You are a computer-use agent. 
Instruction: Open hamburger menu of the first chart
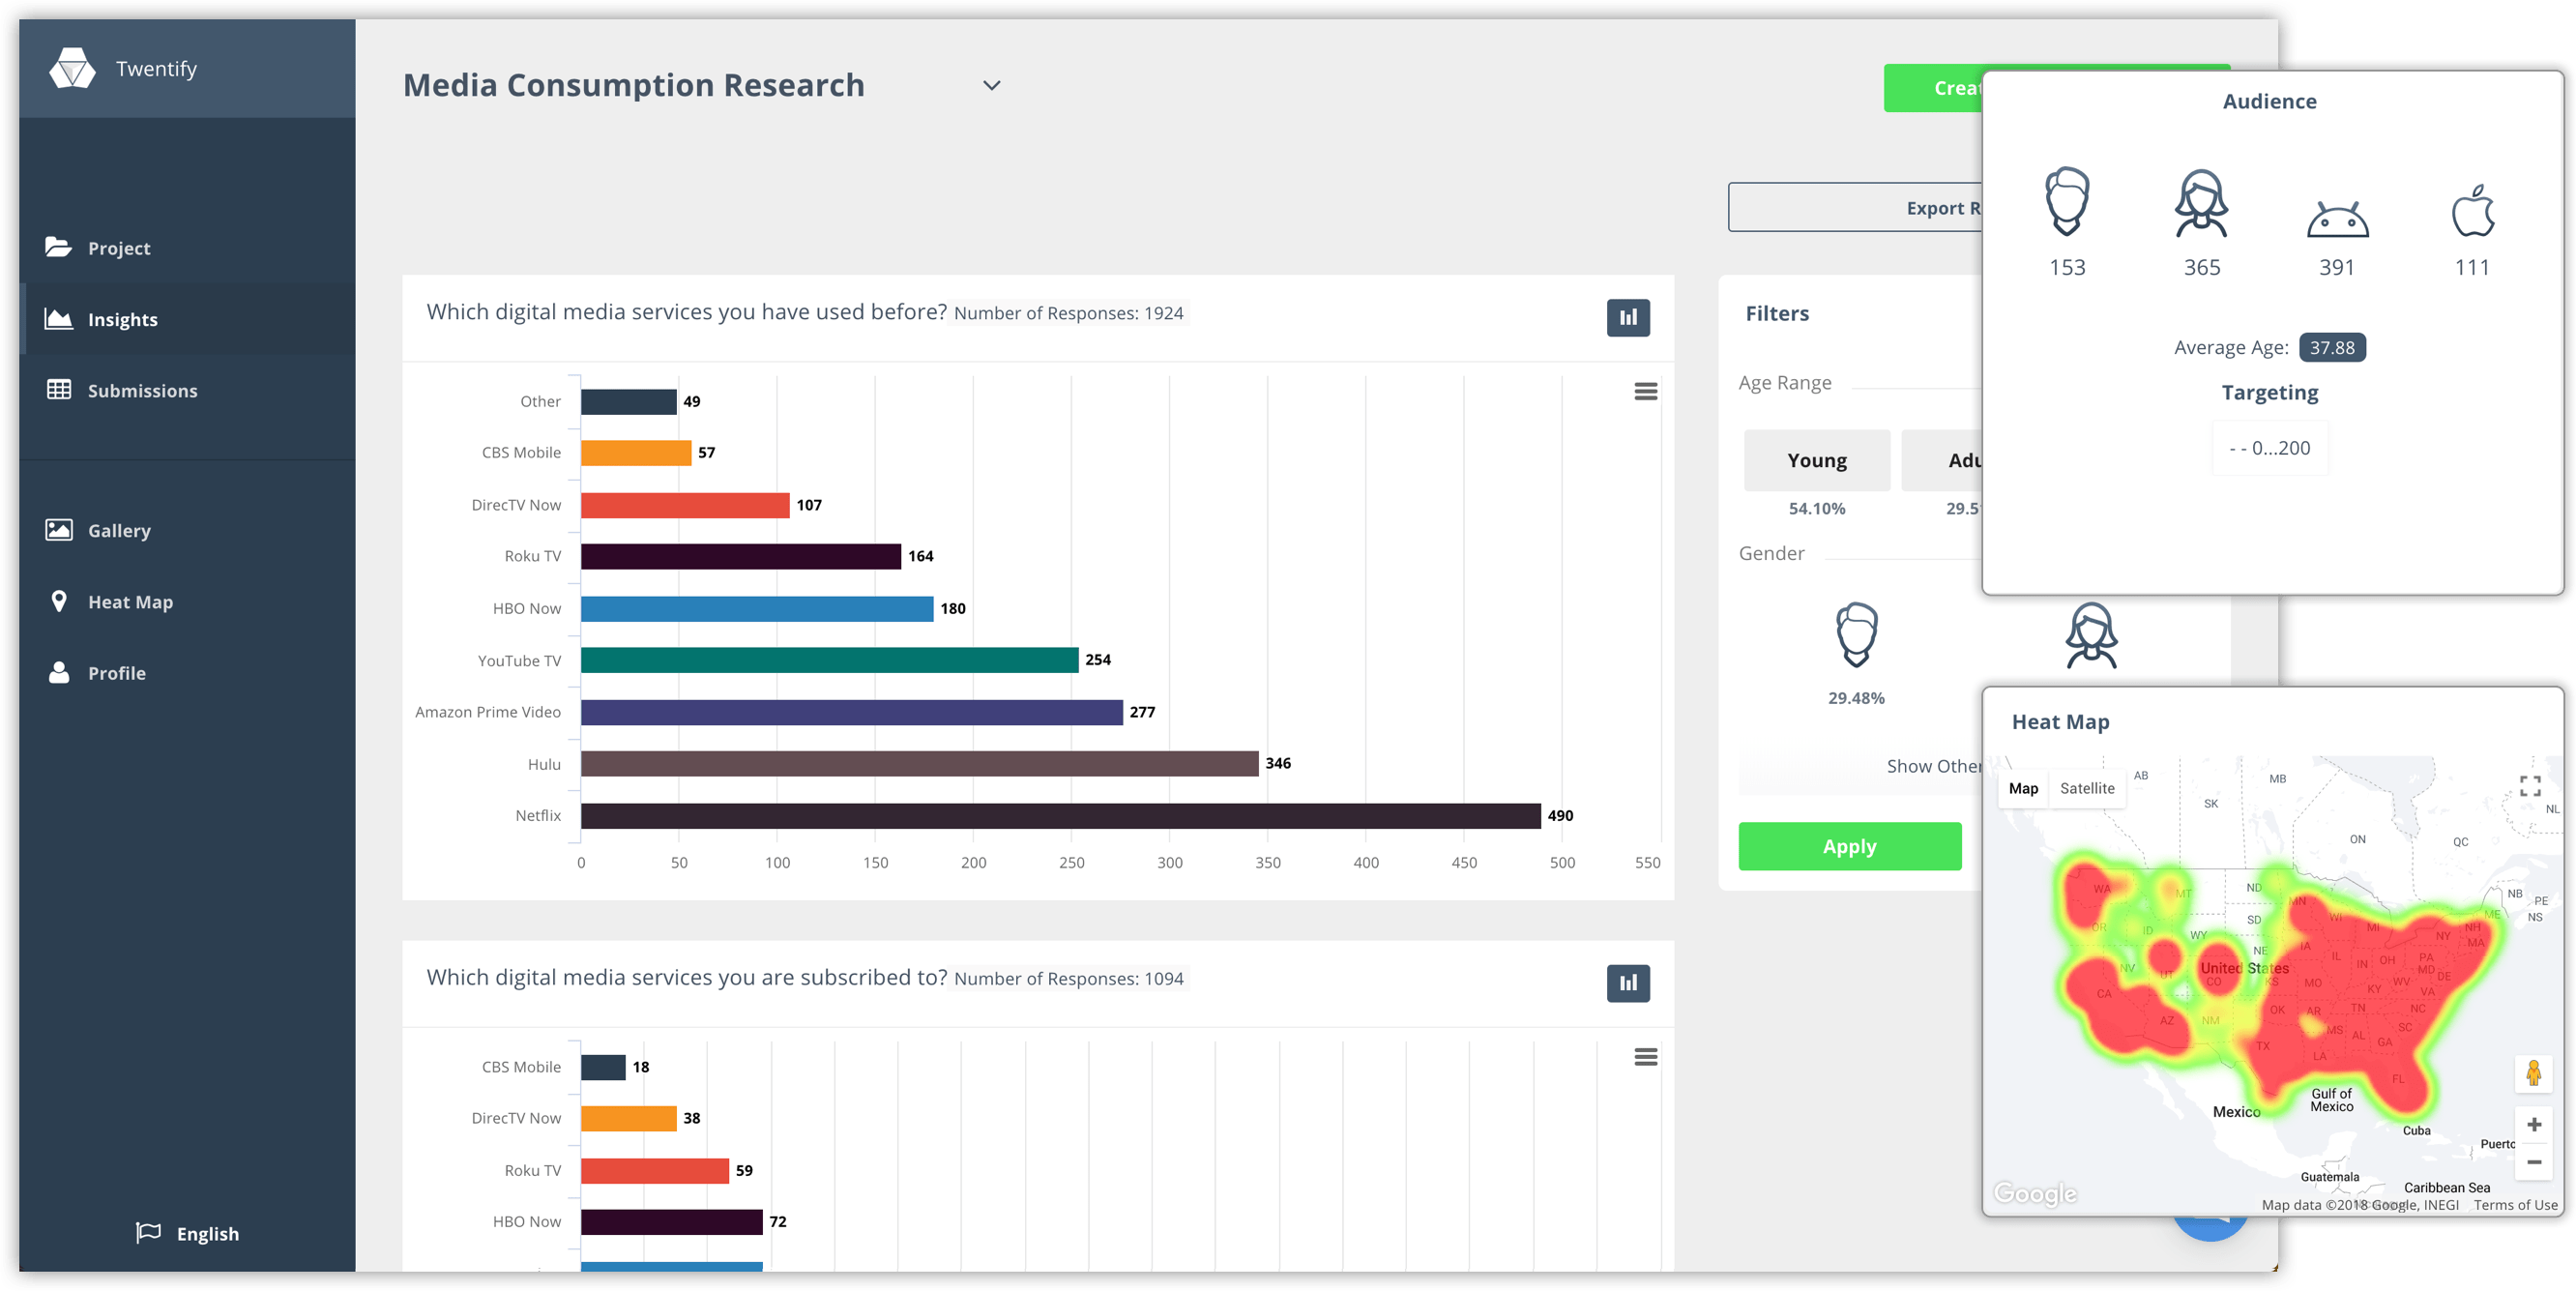[x=1645, y=391]
